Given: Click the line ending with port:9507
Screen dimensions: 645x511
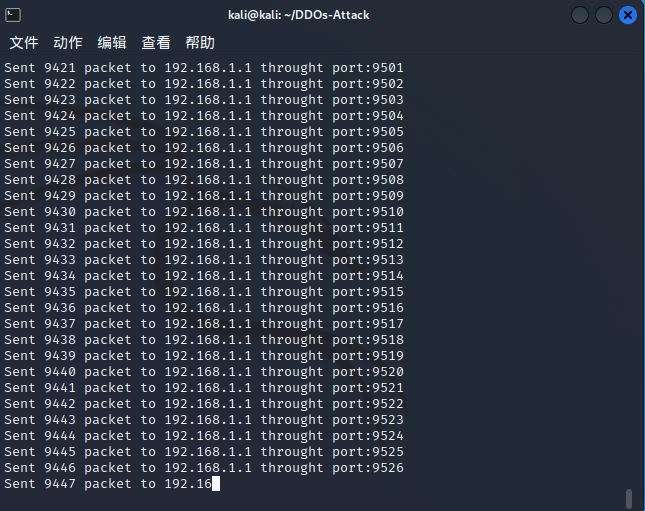Looking at the screenshot, I should [204, 164].
